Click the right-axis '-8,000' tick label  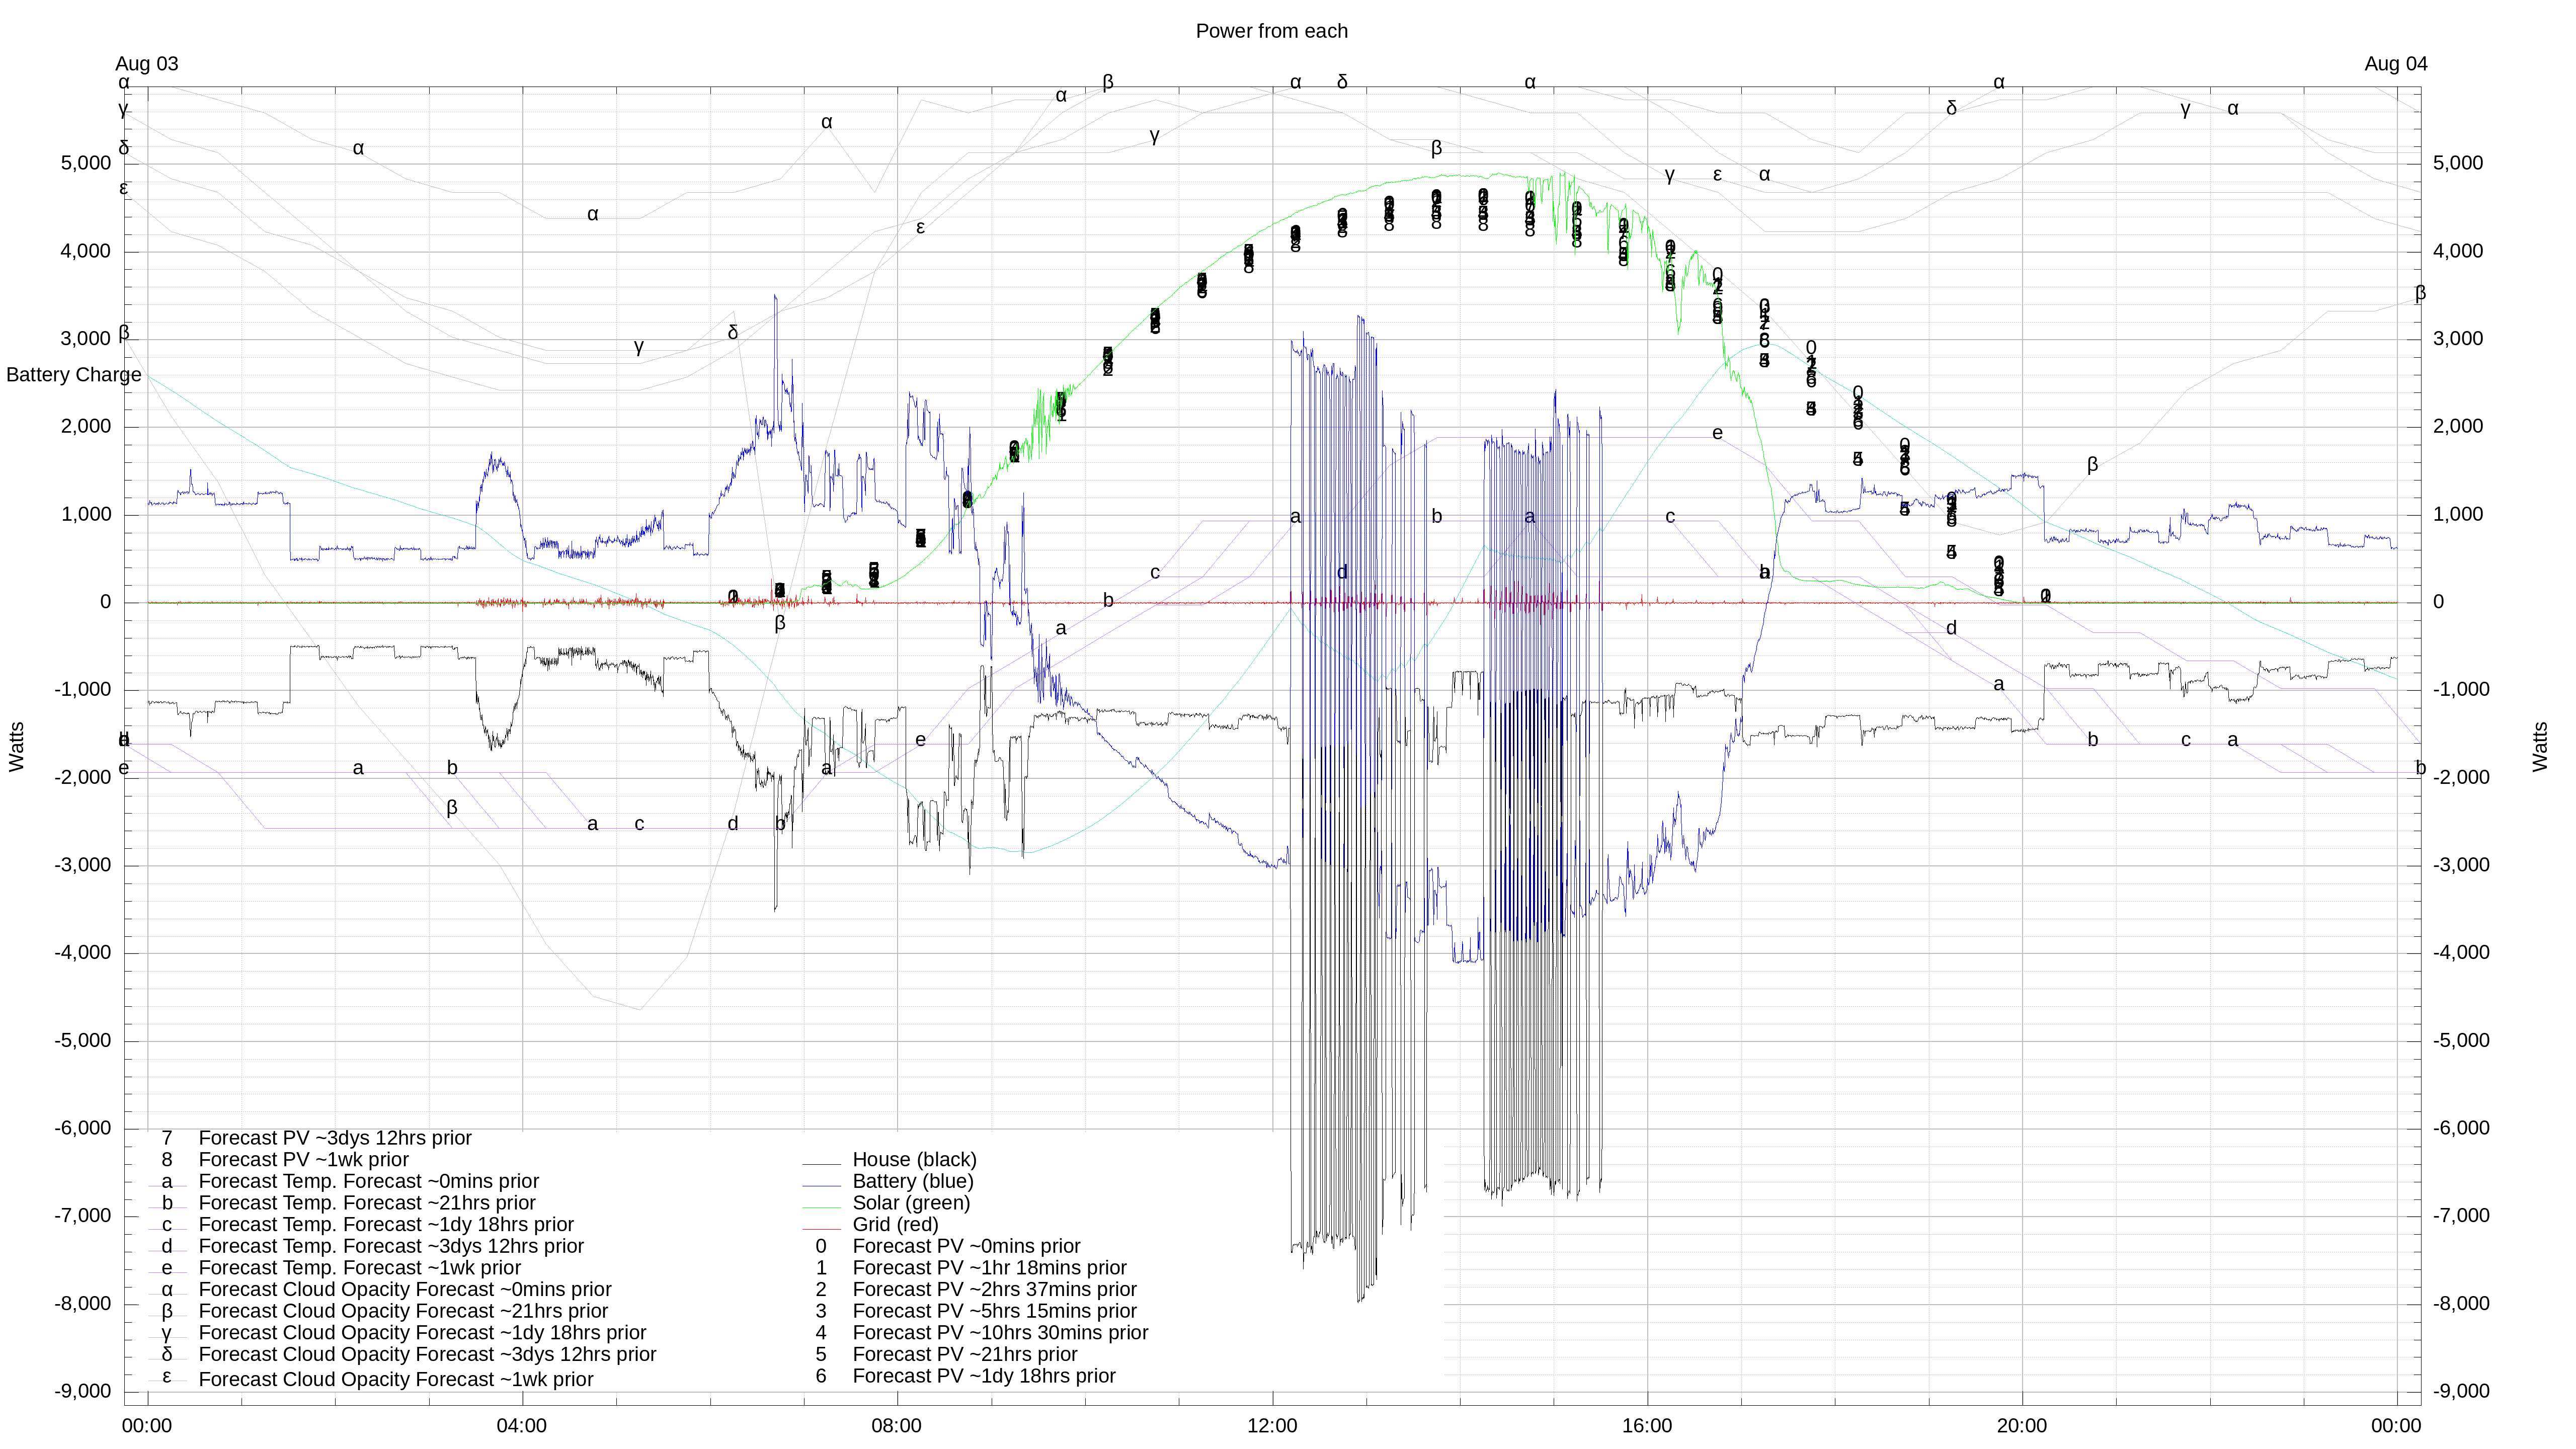coord(2462,1304)
